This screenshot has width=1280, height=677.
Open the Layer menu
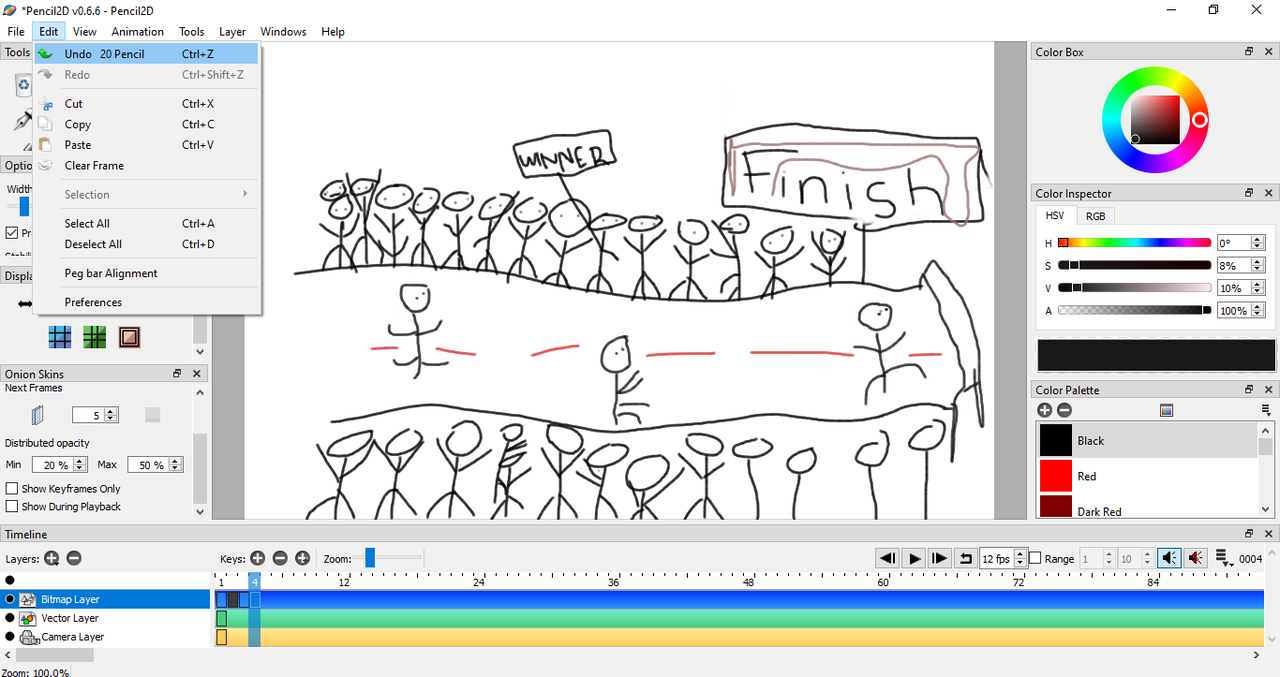click(233, 32)
